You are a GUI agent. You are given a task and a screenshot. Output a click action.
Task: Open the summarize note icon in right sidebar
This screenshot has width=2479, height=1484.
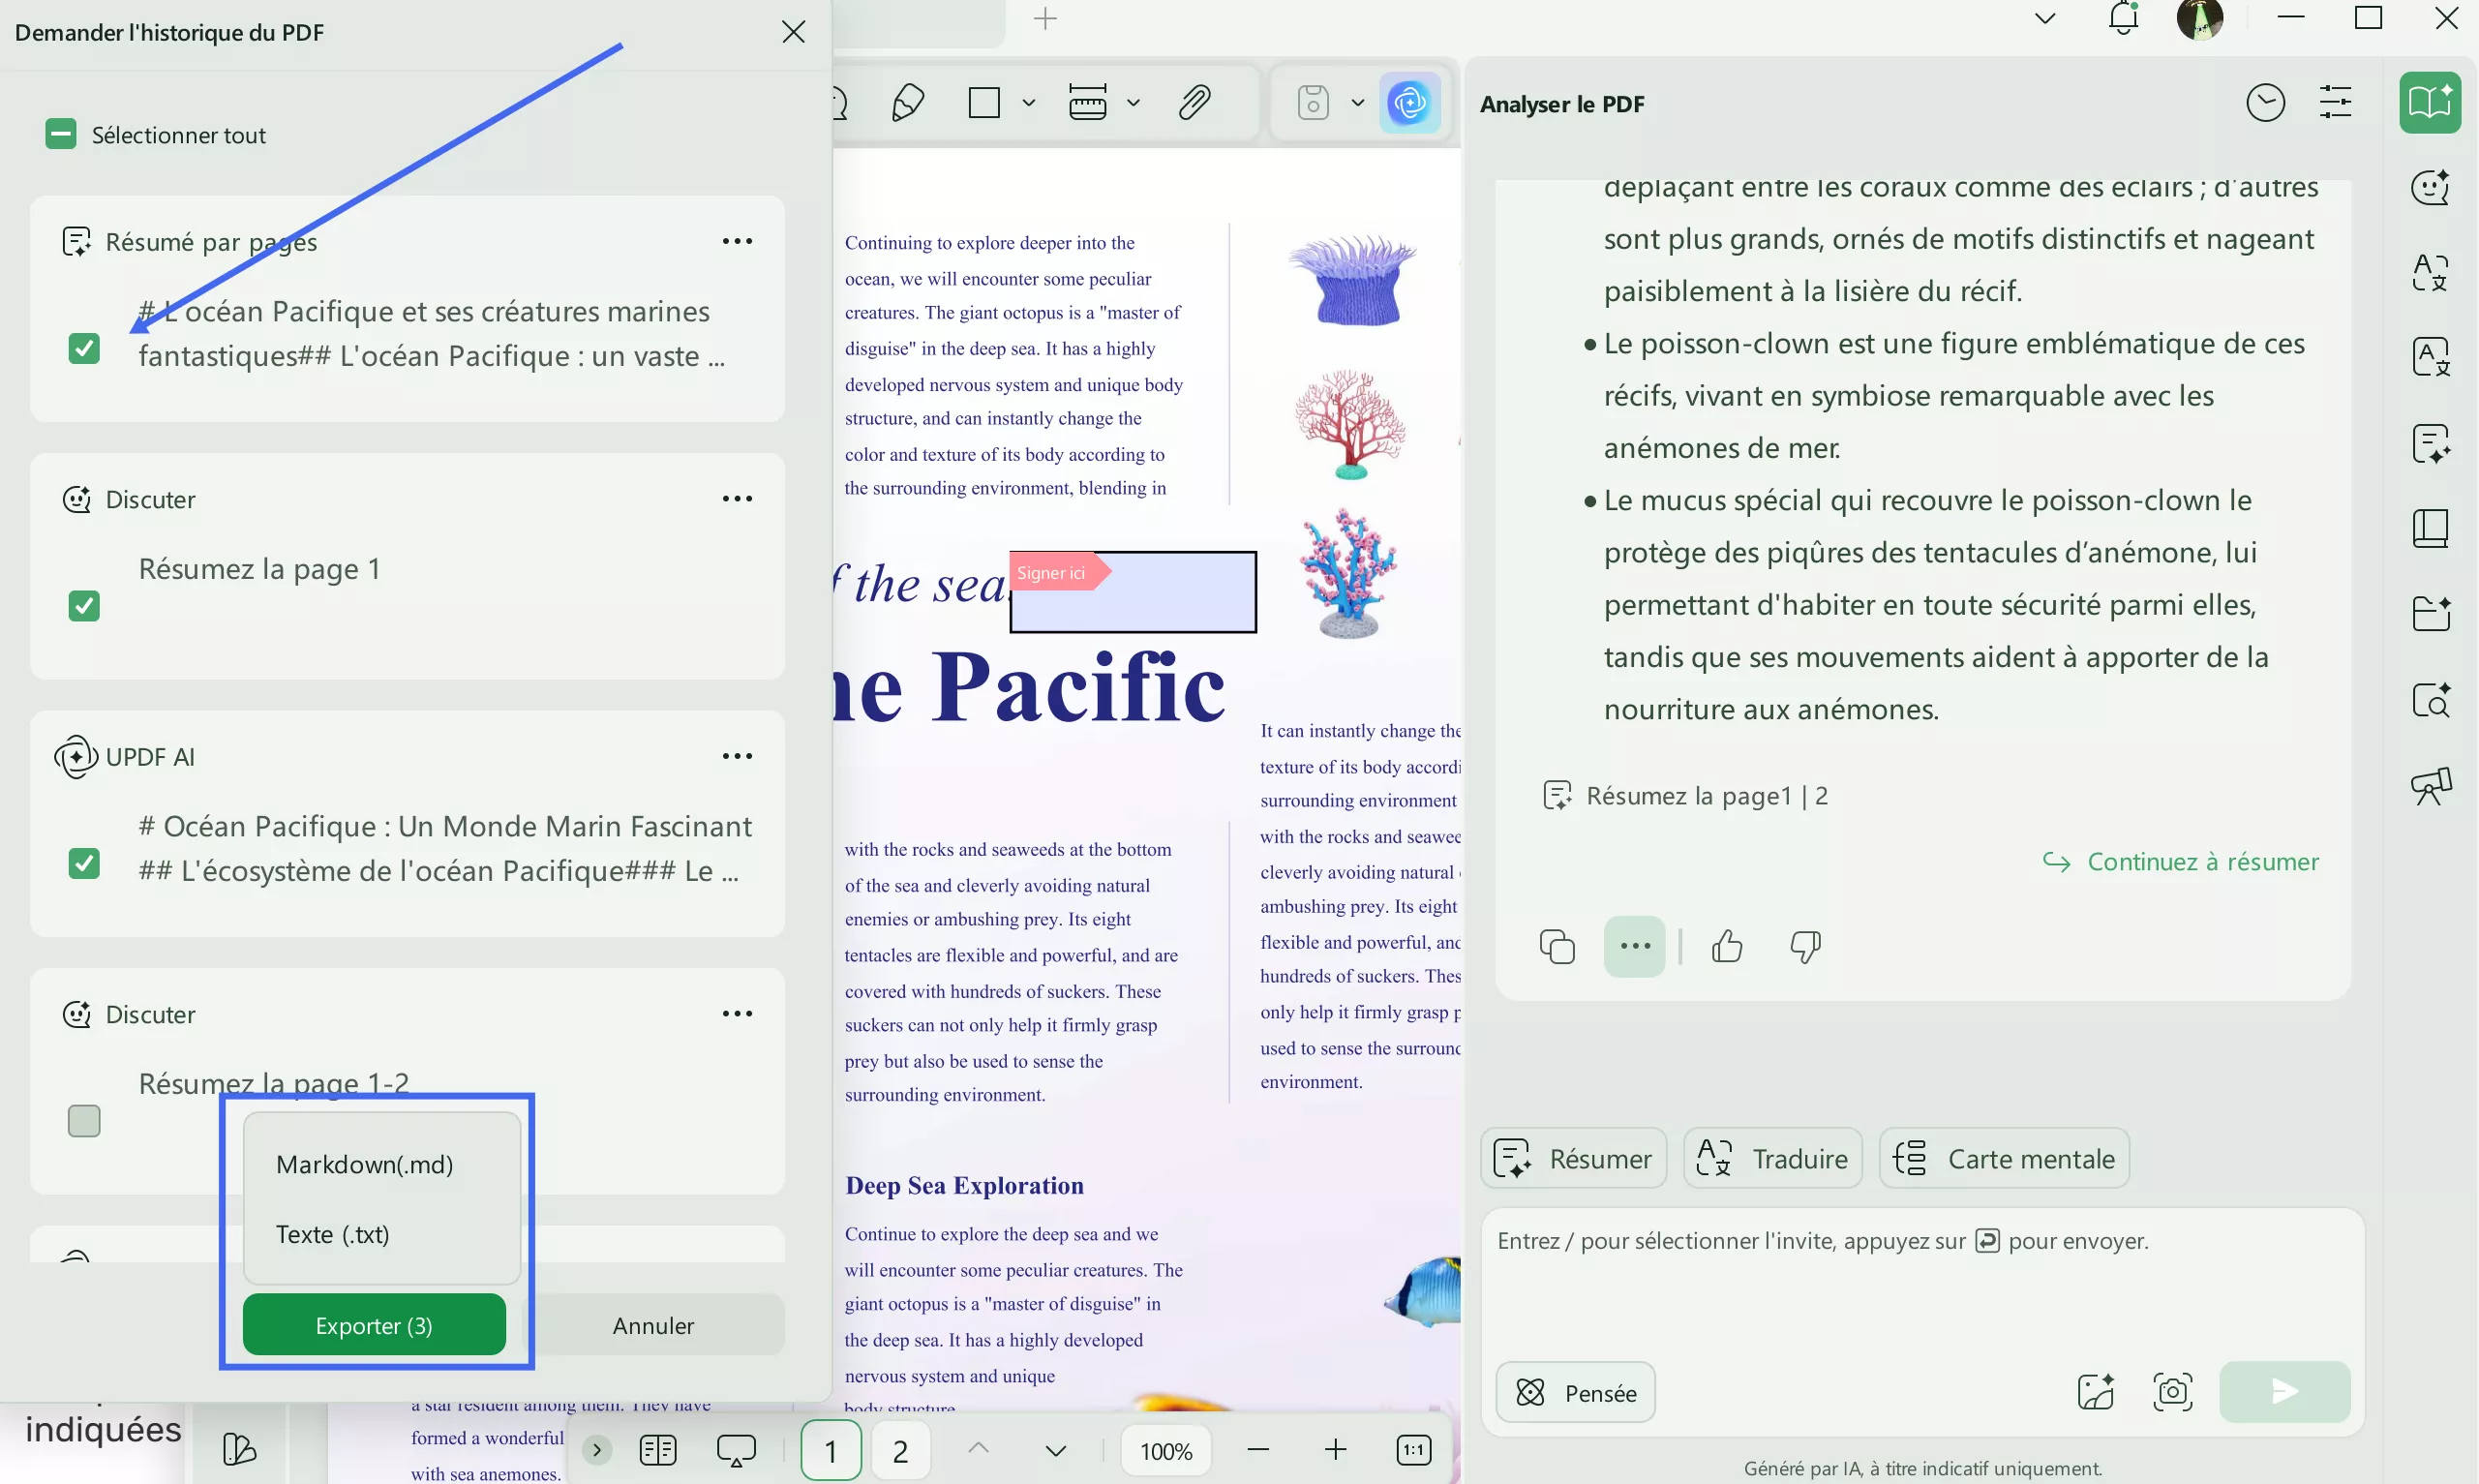point(2432,443)
